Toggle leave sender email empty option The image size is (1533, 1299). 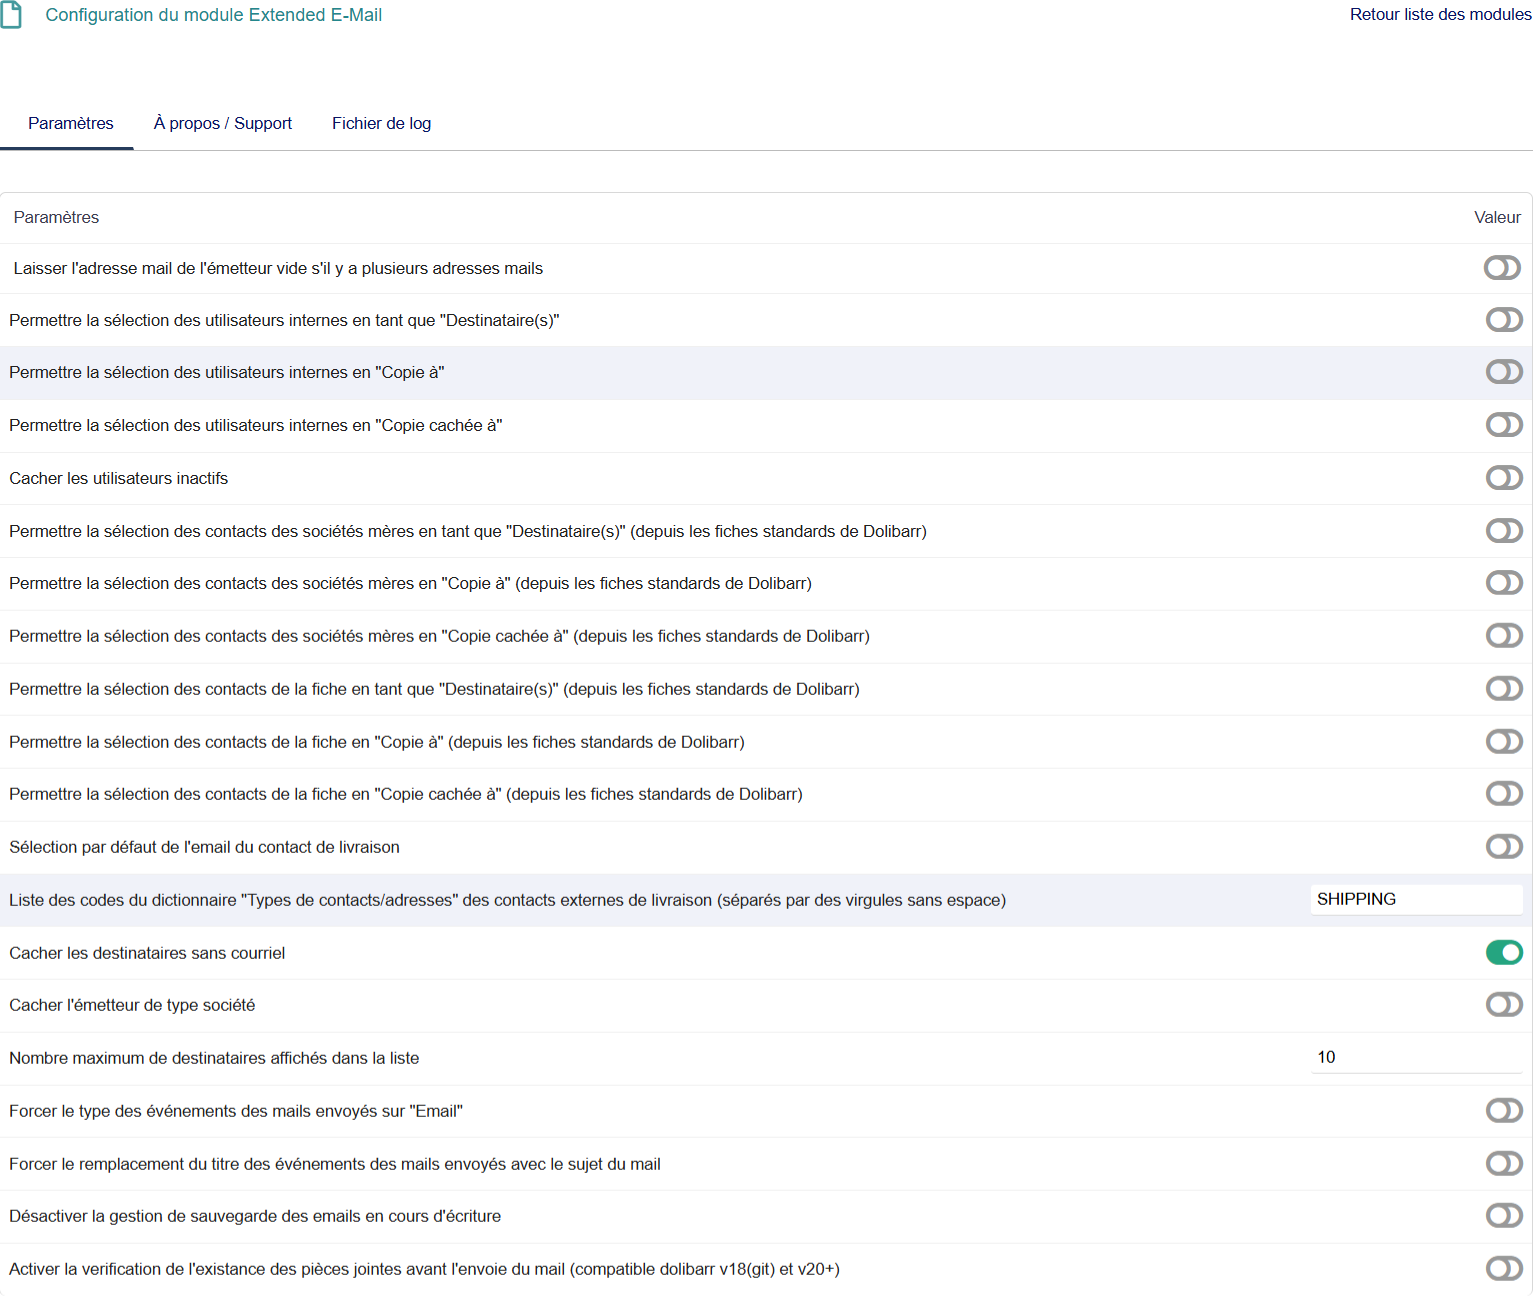(1502, 268)
